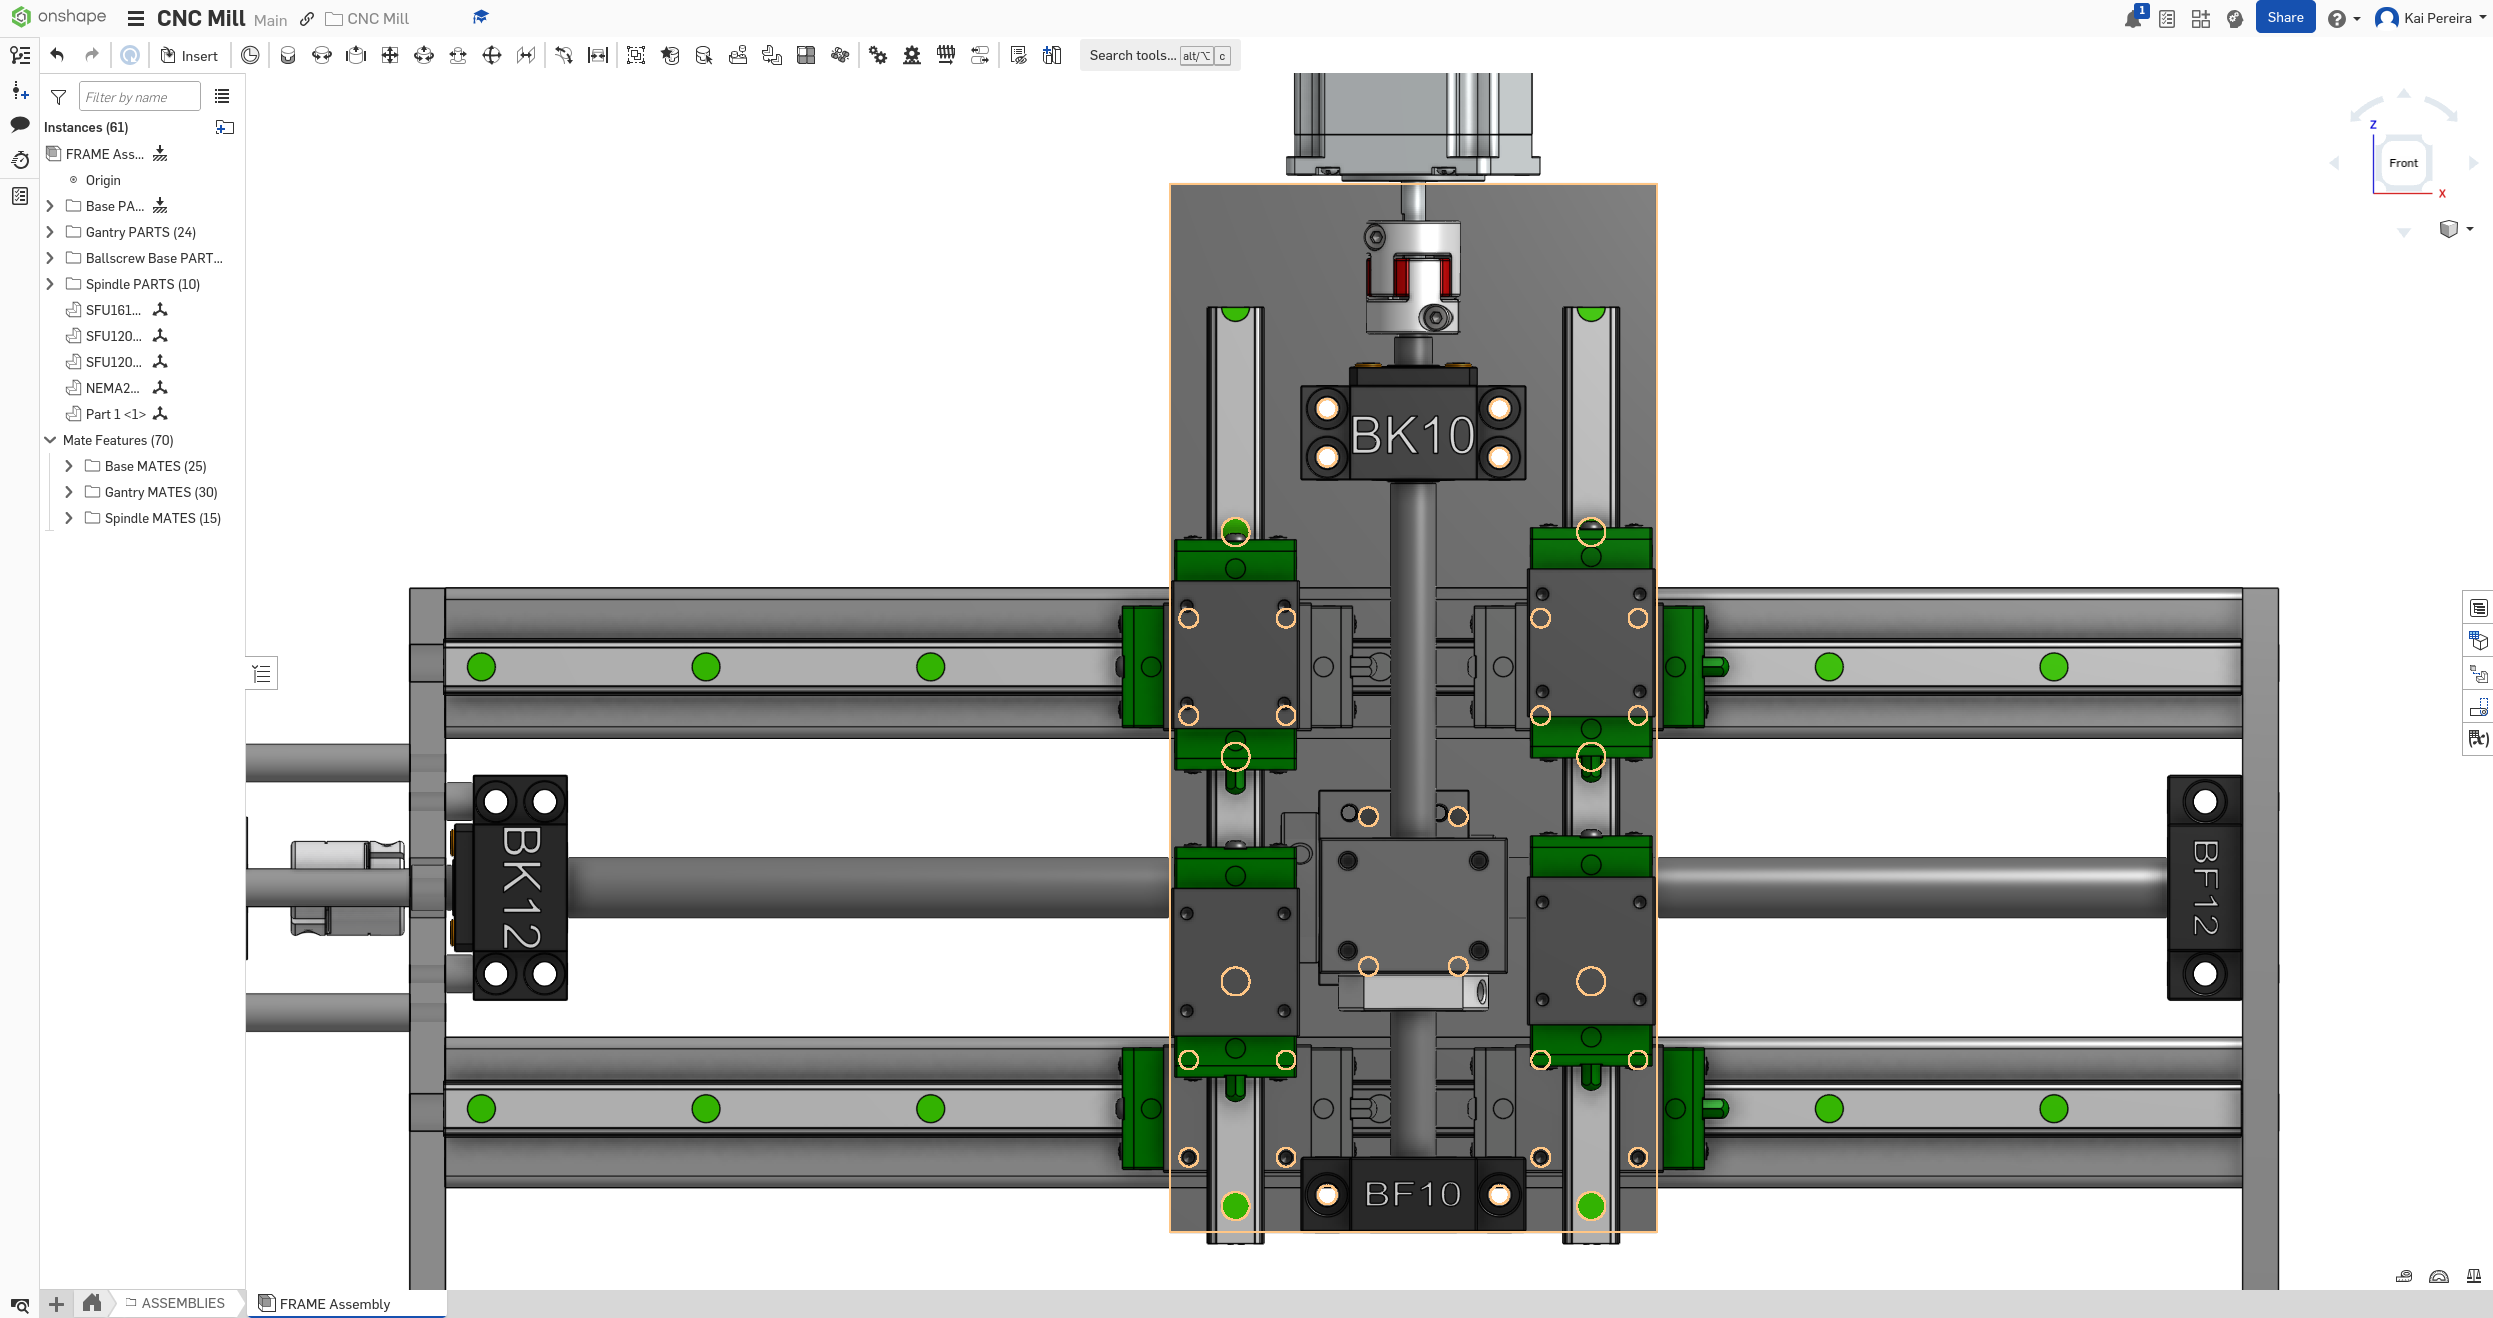Open the comments speech bubble panel
This screenshot has height=1318, width=2493.
tap(19, 124)
